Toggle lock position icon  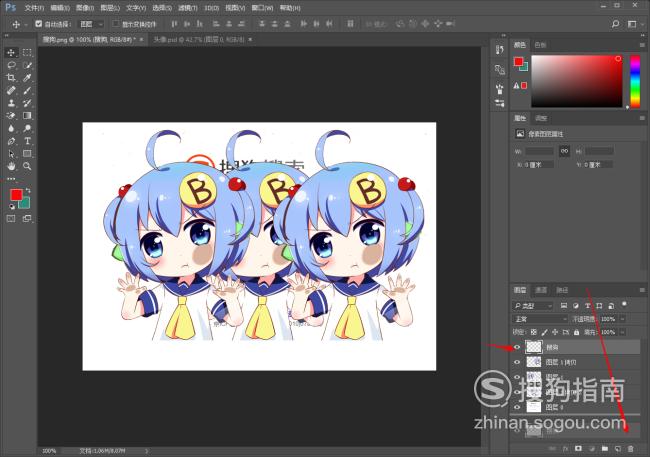[x=555, y=332]
